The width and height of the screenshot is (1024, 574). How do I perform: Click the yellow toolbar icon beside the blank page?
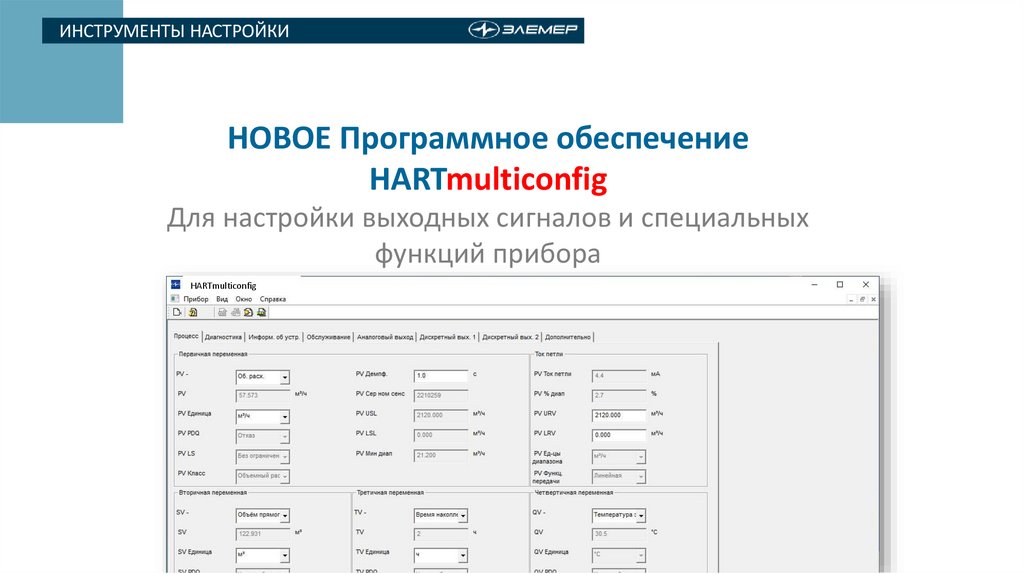pyautogui.click(x=193, y=312)
